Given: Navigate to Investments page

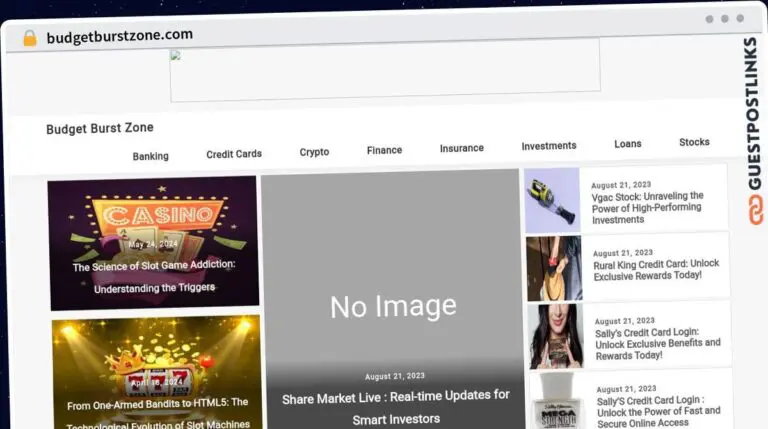Looking at the screenshot, I should (548, 146).
